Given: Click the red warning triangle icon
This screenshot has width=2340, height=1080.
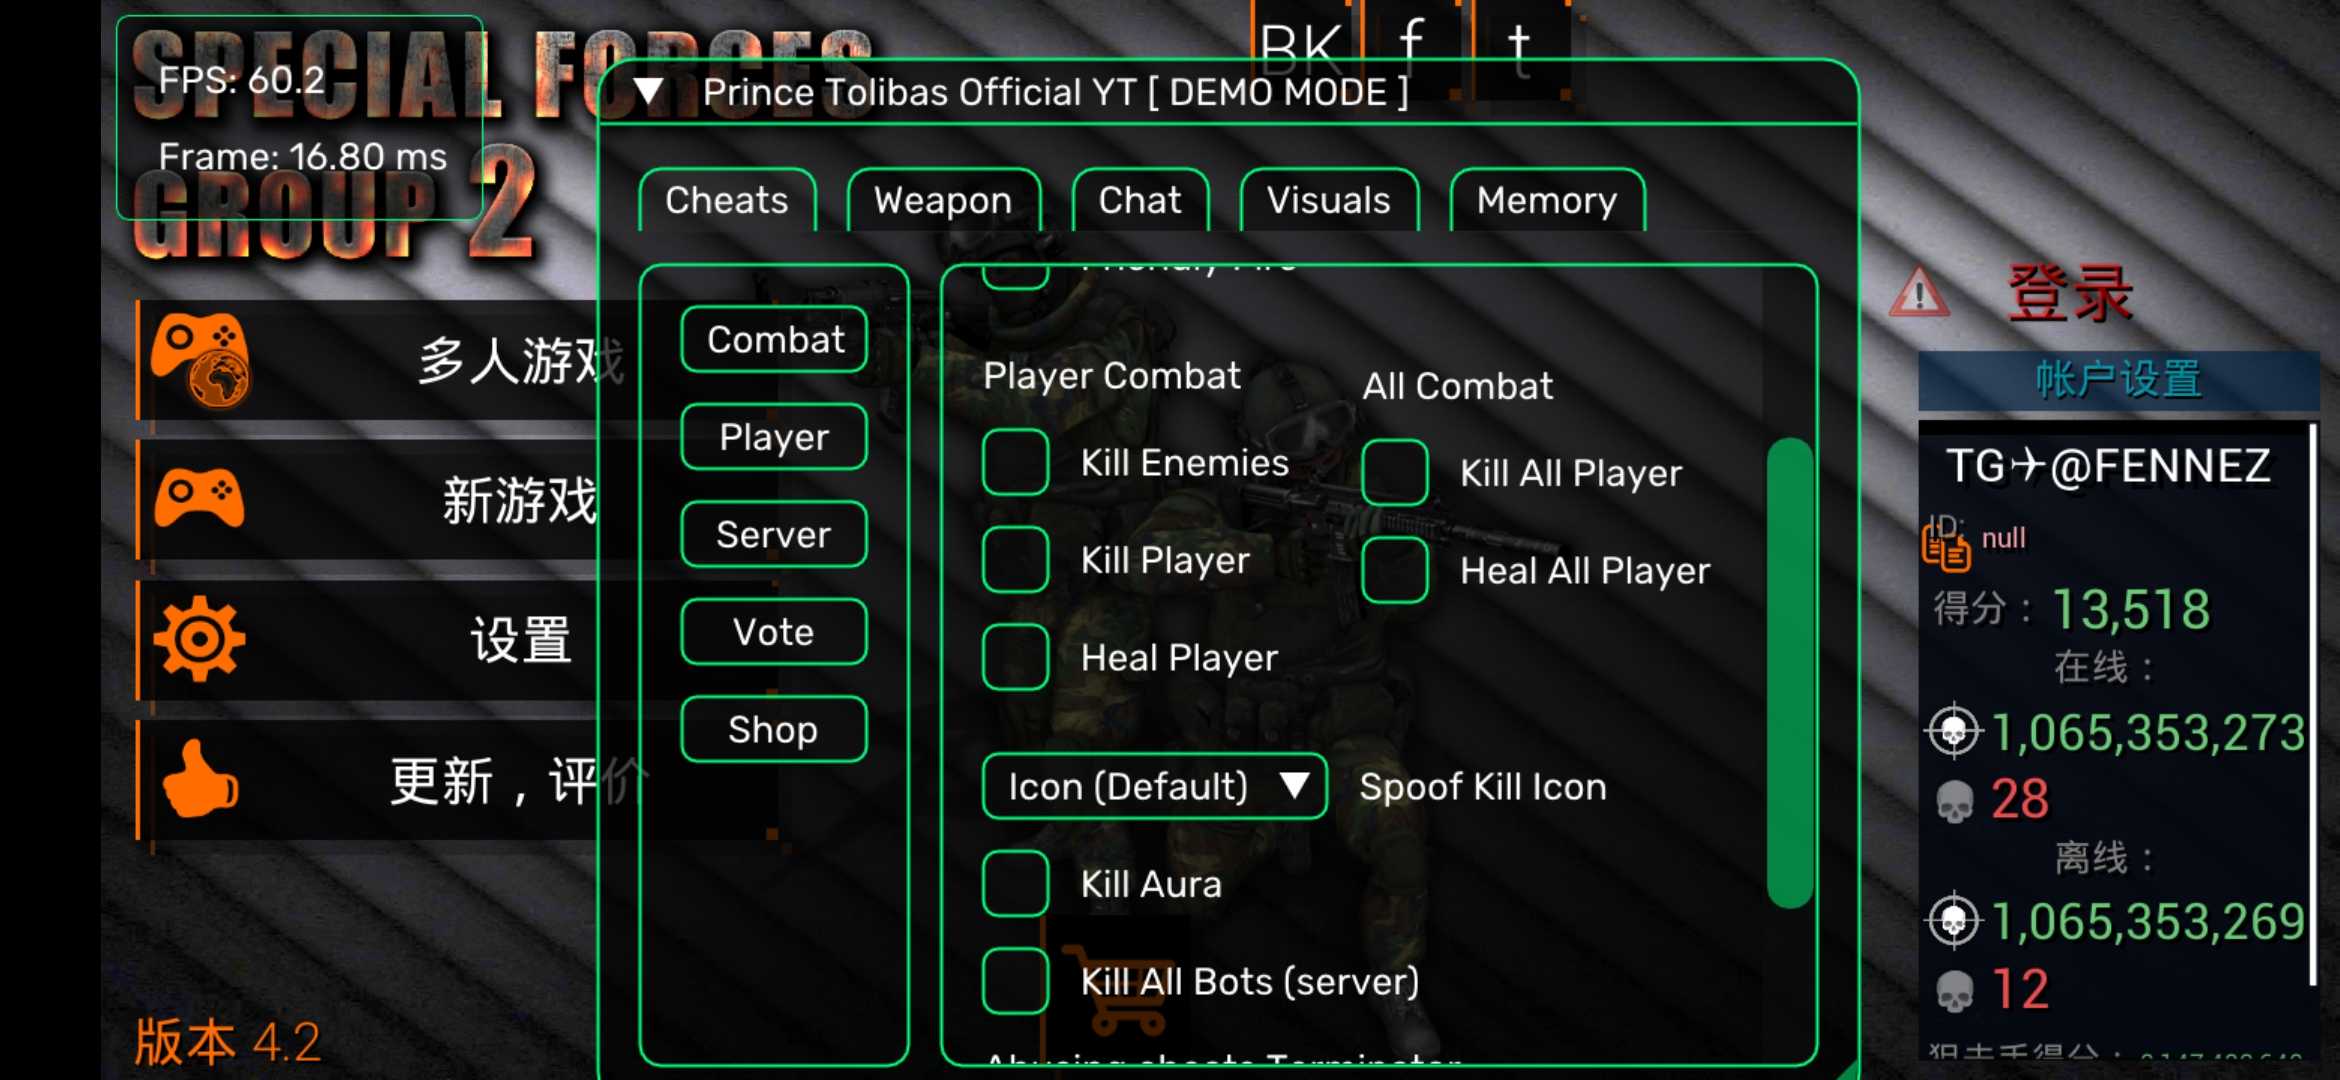Looking at the screenshot, I should coord(1918,293).
